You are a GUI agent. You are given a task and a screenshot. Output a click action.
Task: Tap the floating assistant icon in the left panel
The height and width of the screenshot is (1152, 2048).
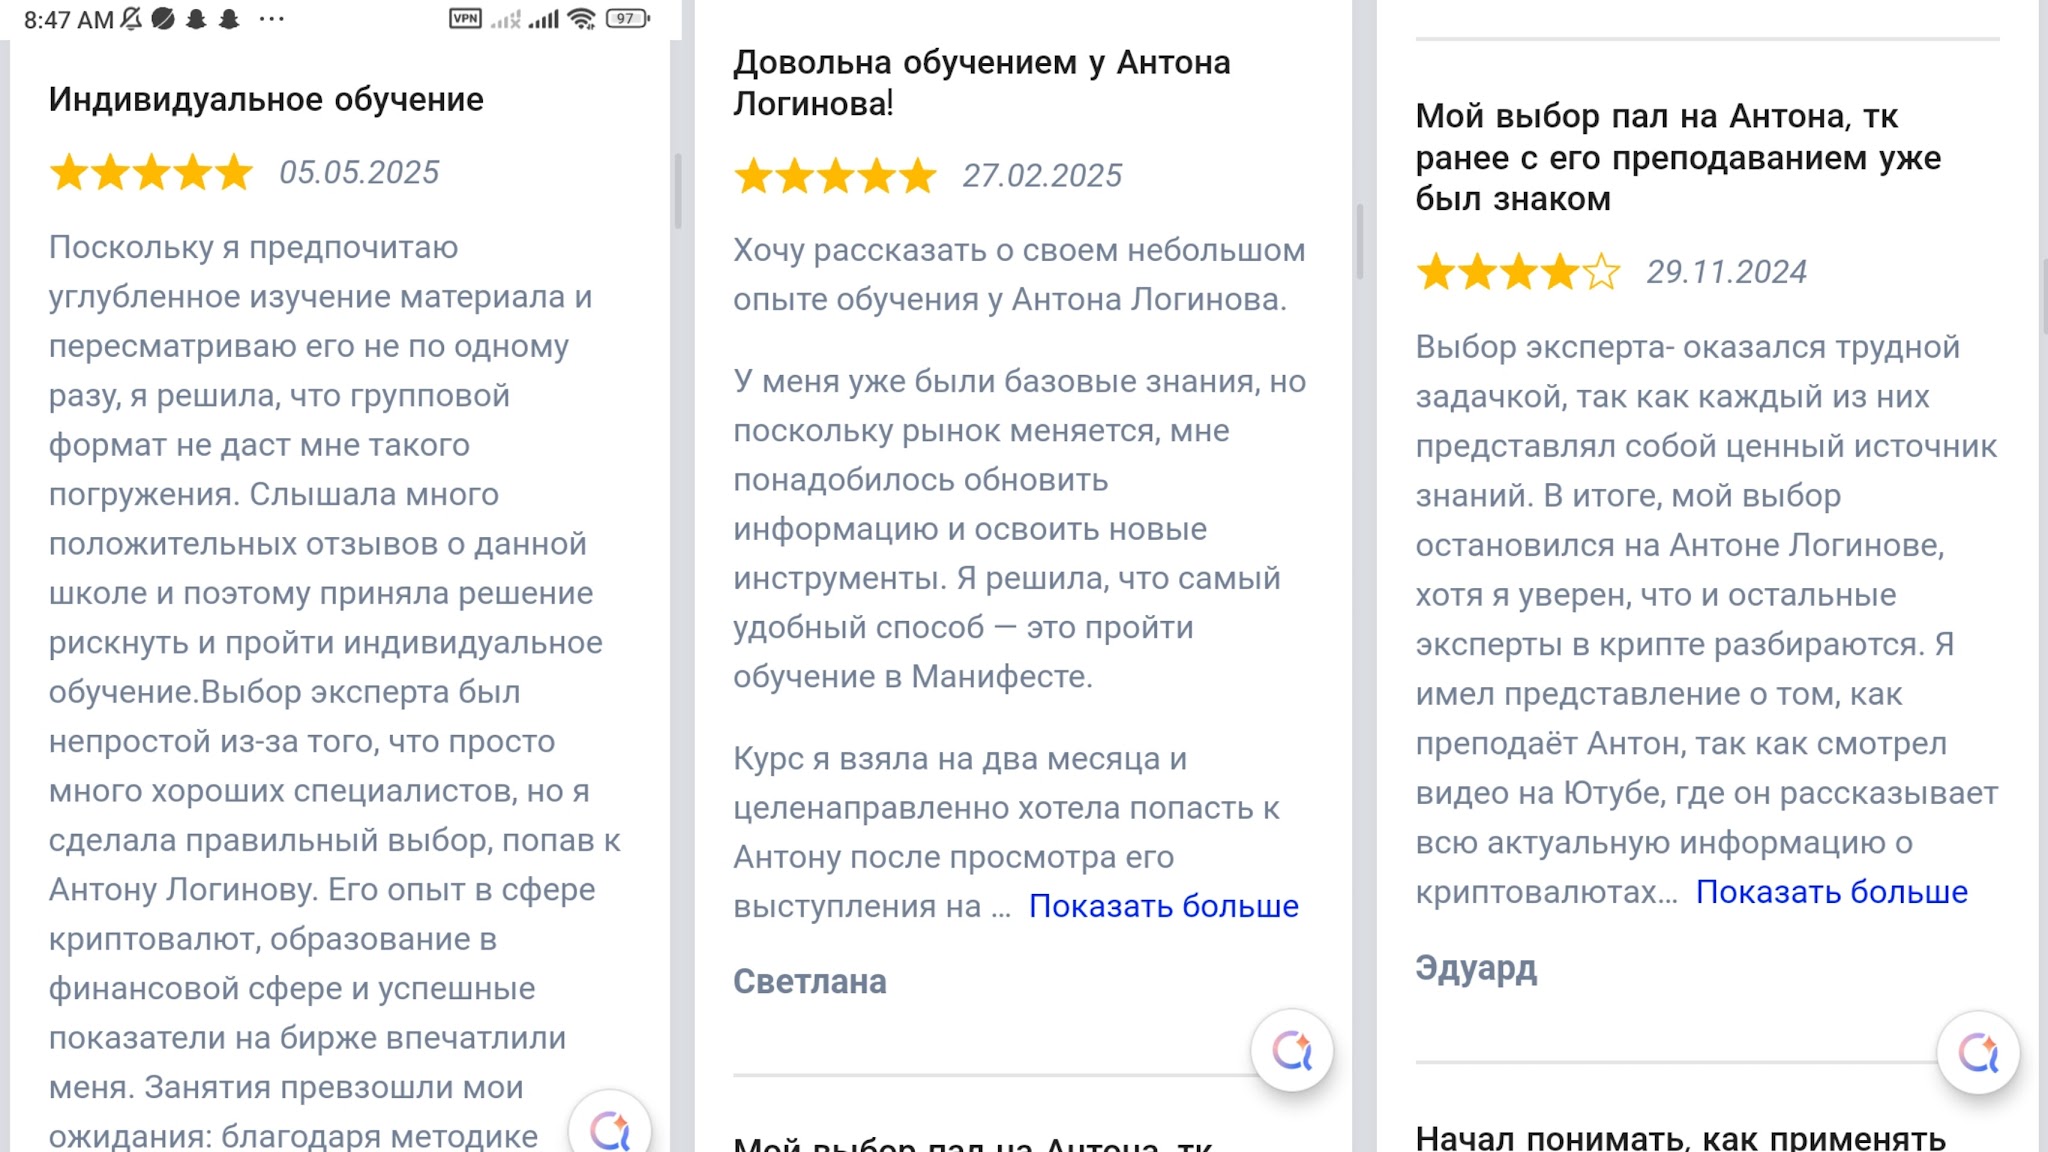610,1128
